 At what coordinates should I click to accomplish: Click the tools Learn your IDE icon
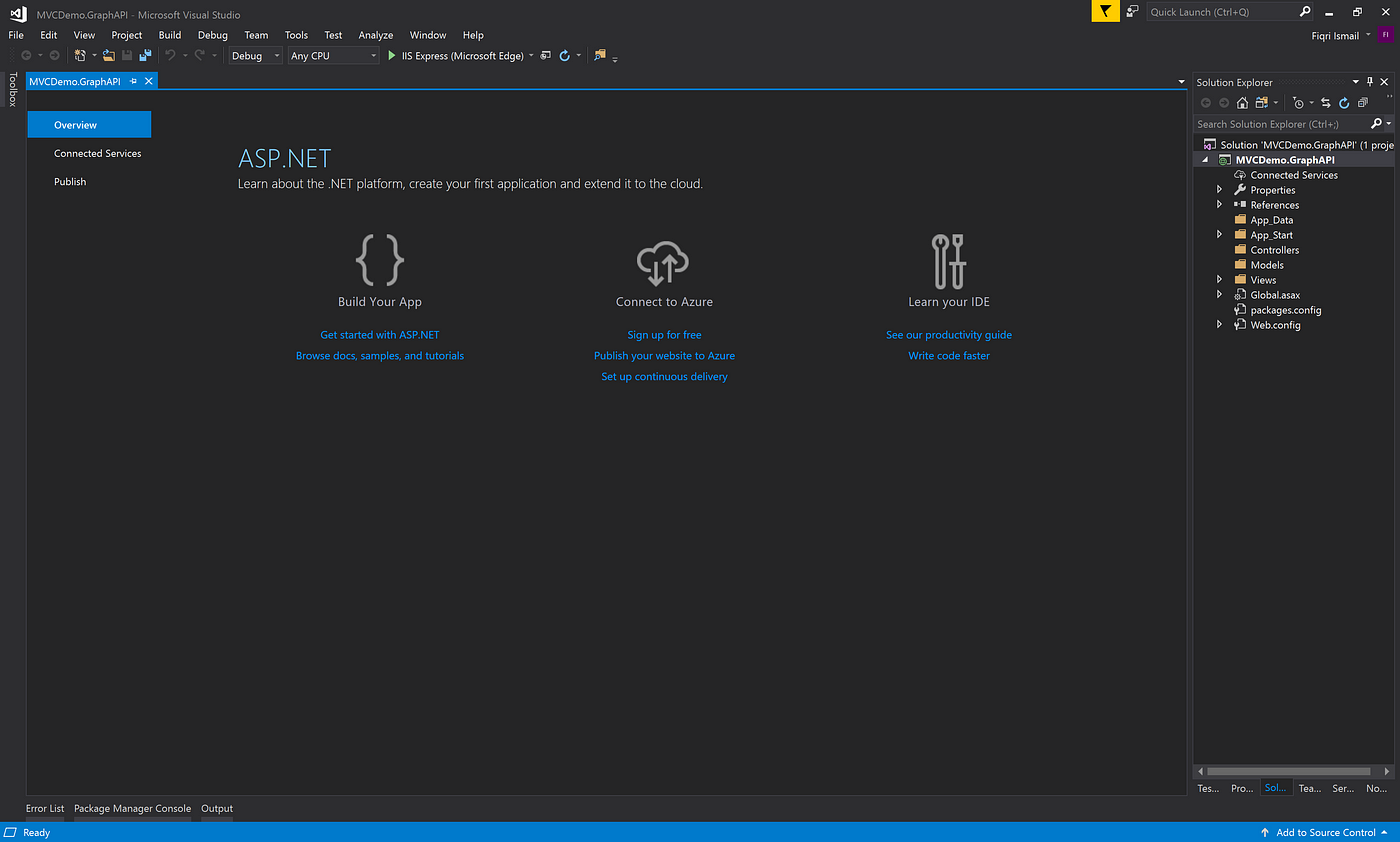tap(948, 260)
